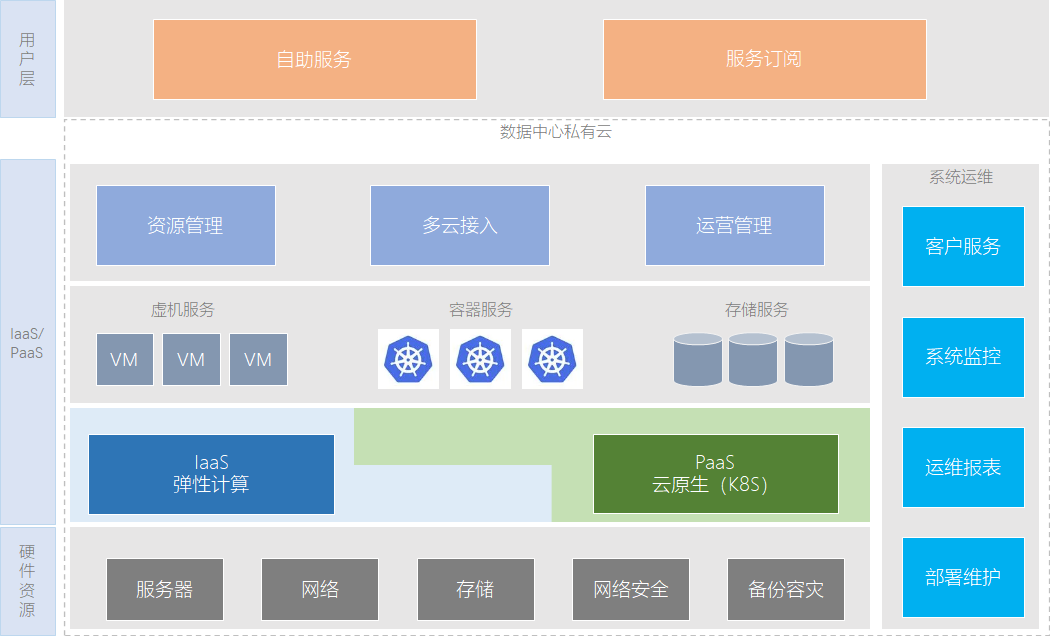Click the 备份容灾 hardware box
This screenshot has width=1050, height=636.
point(786,590)
